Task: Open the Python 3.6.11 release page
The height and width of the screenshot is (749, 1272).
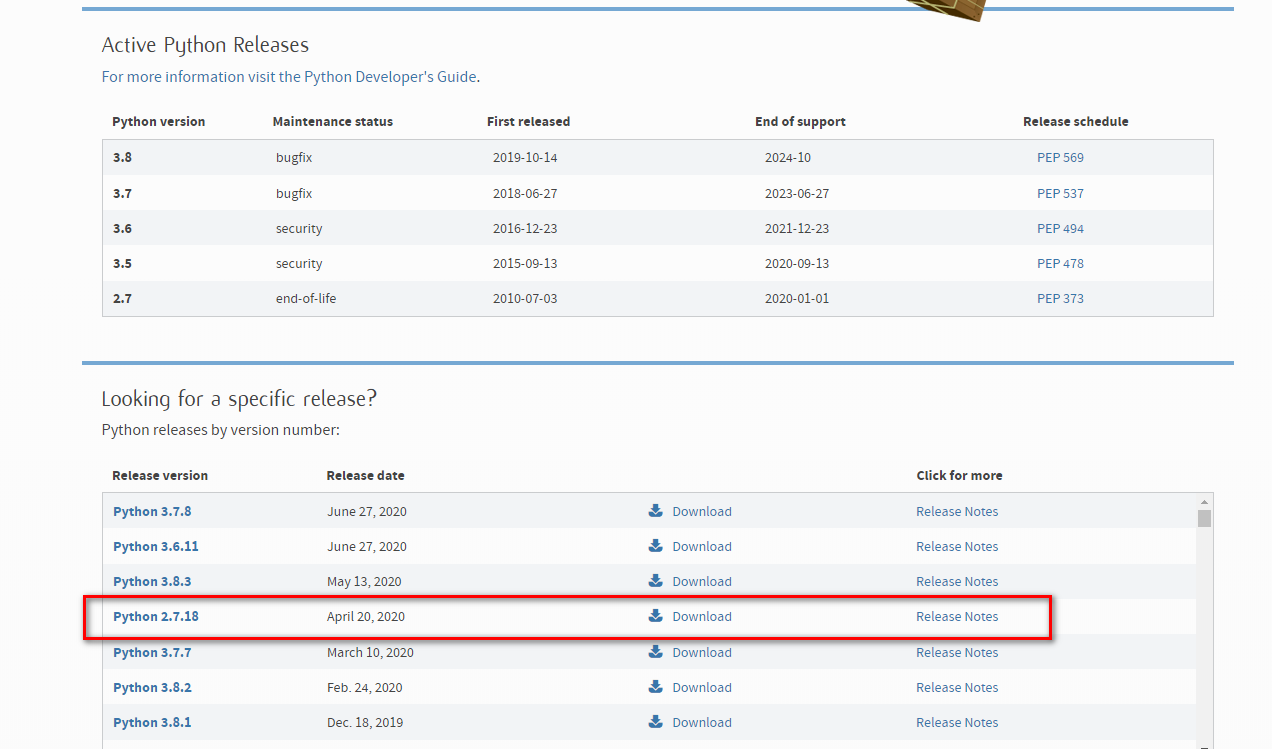Action: 156,546
